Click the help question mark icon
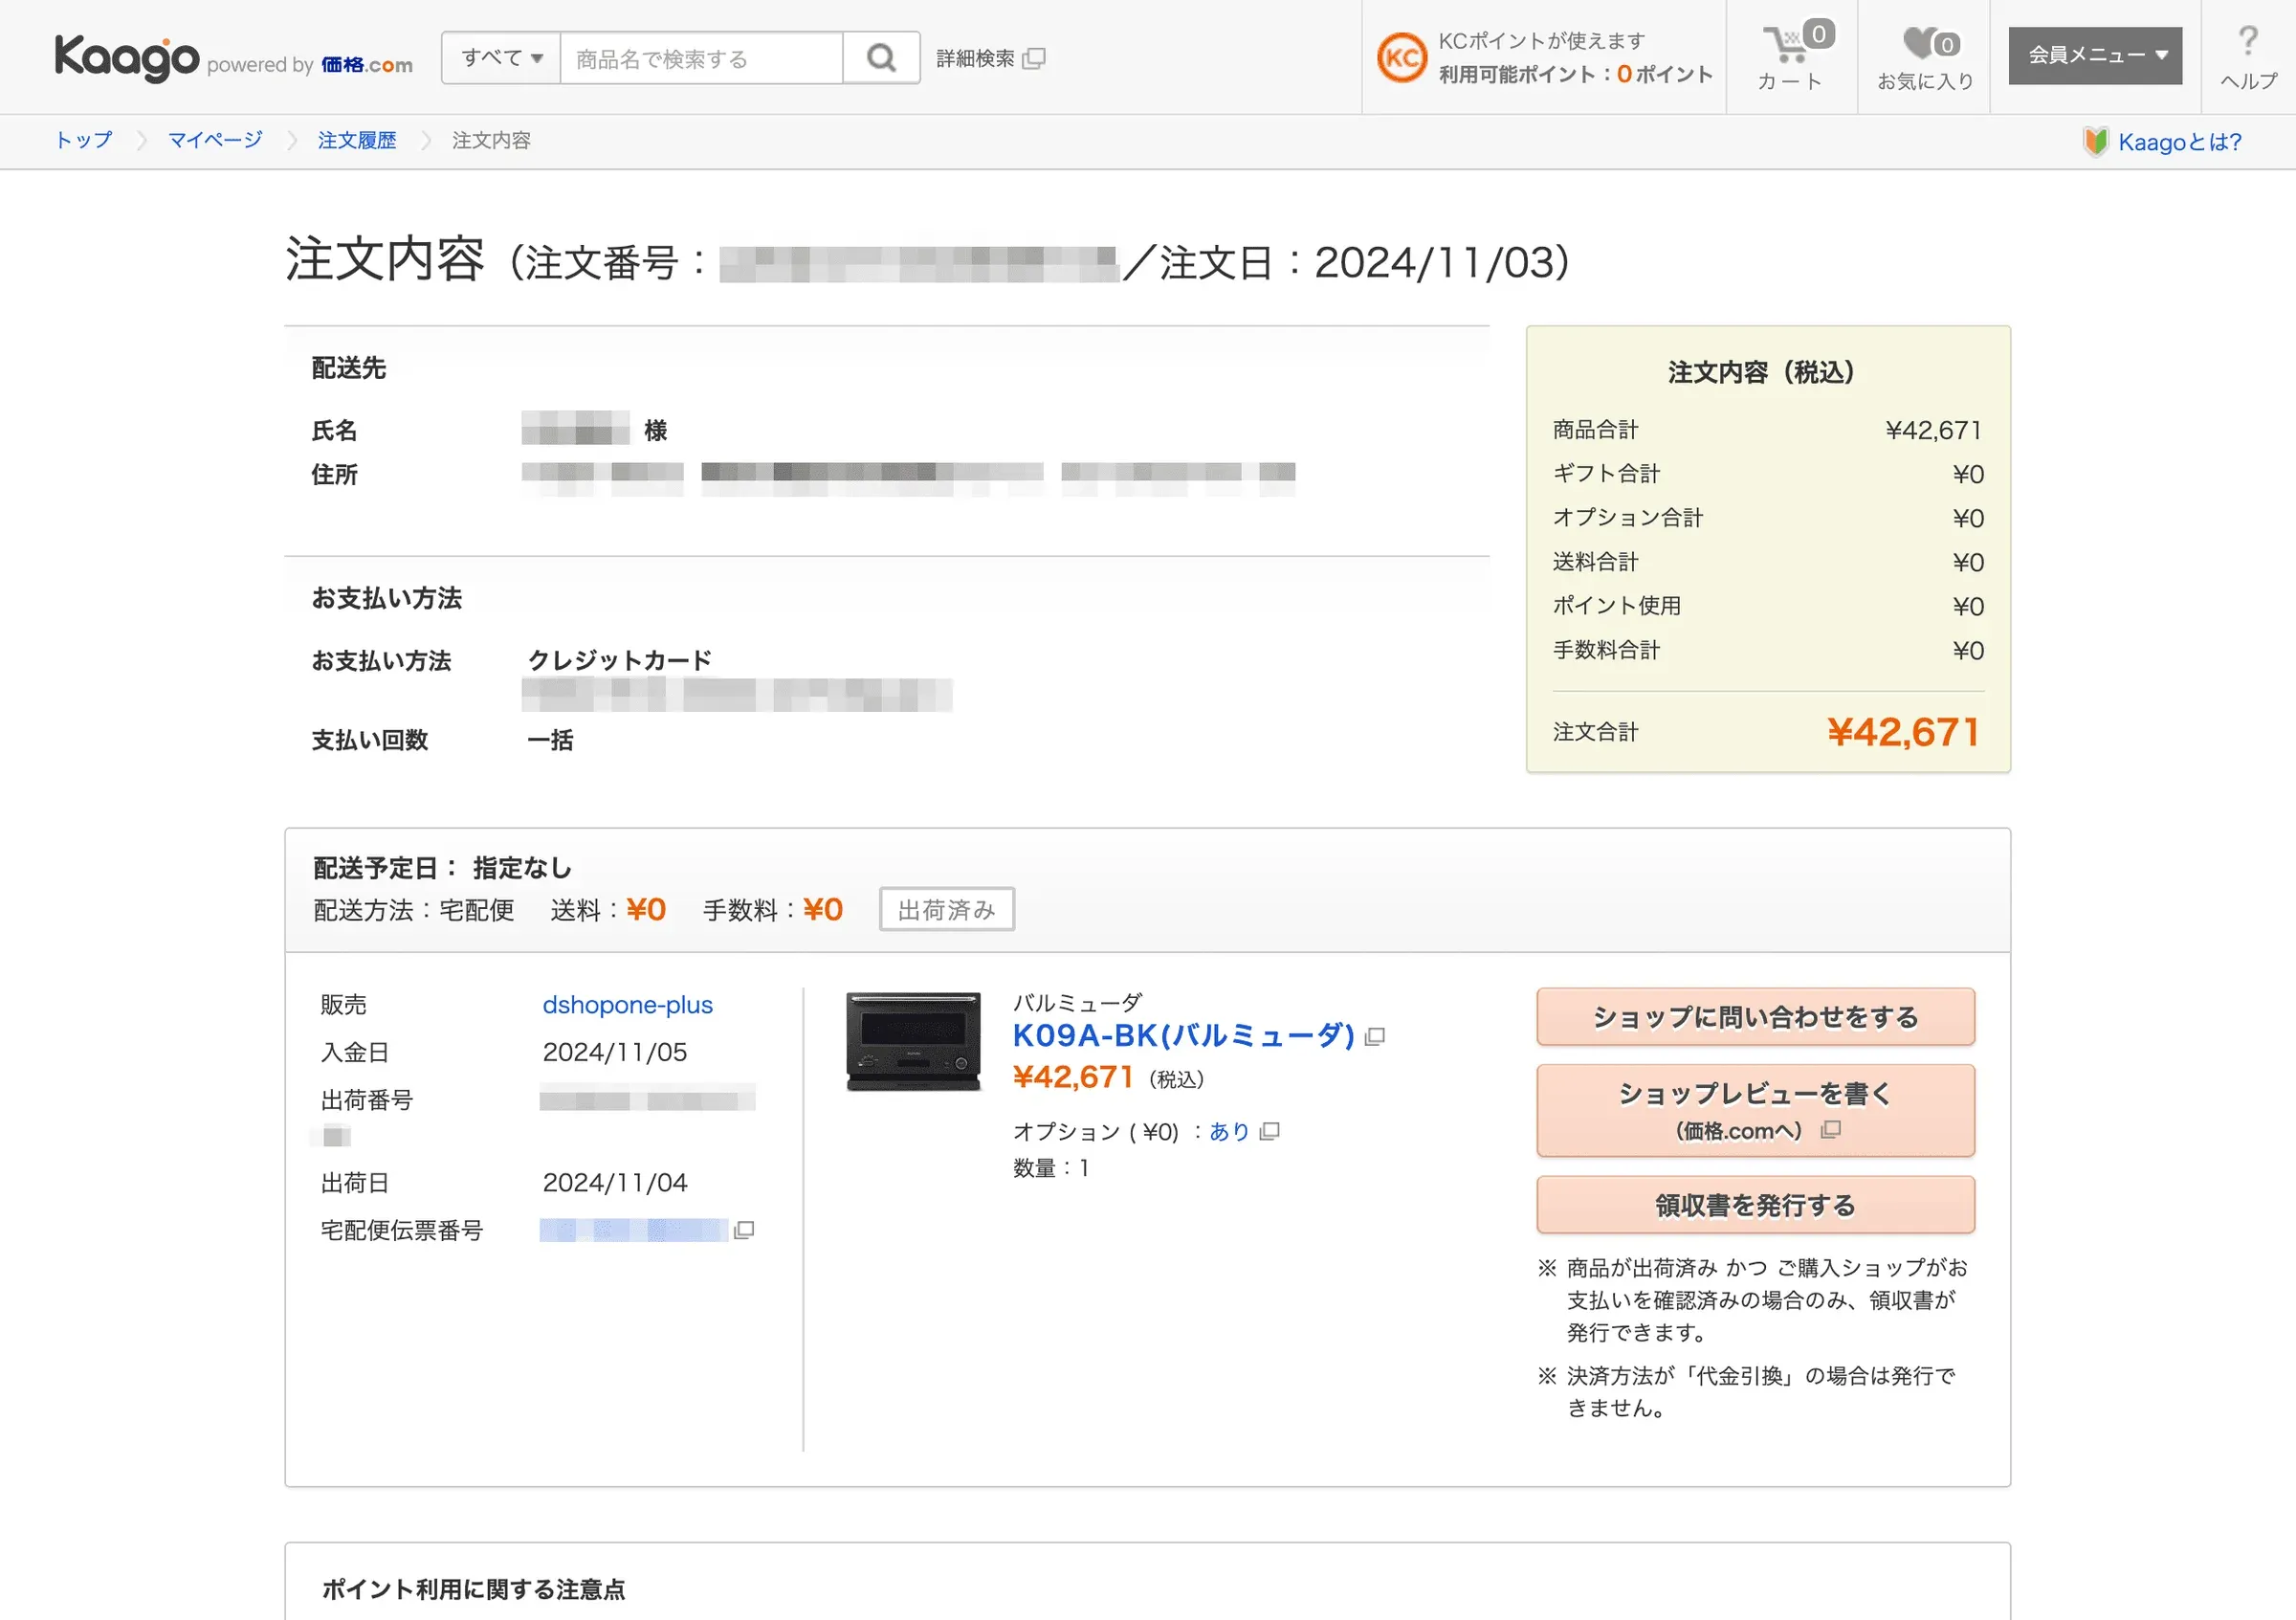The height and width of the screenshot is (1620, 2296). click(x=2247, y=42)
